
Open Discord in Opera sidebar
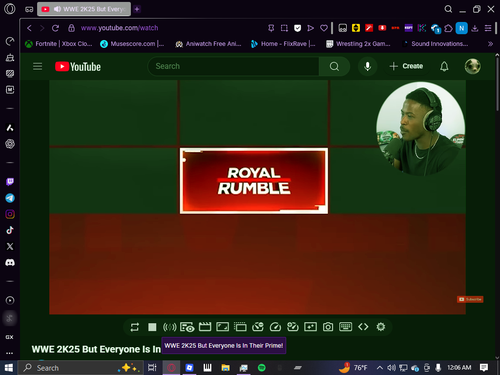10,263
